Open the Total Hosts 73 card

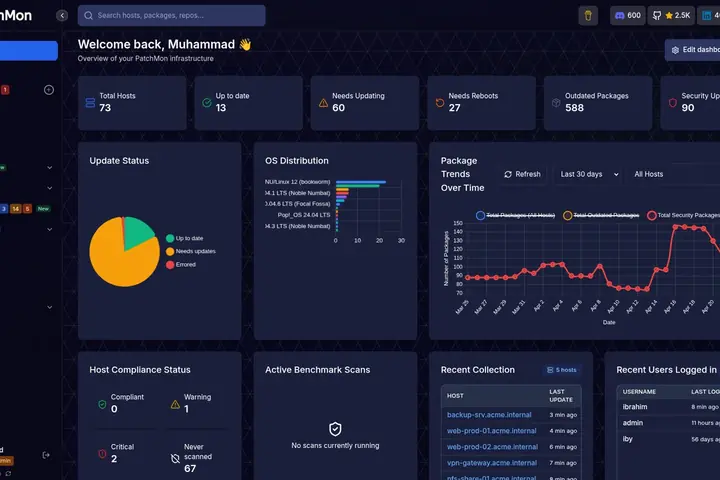coord(132,103)
